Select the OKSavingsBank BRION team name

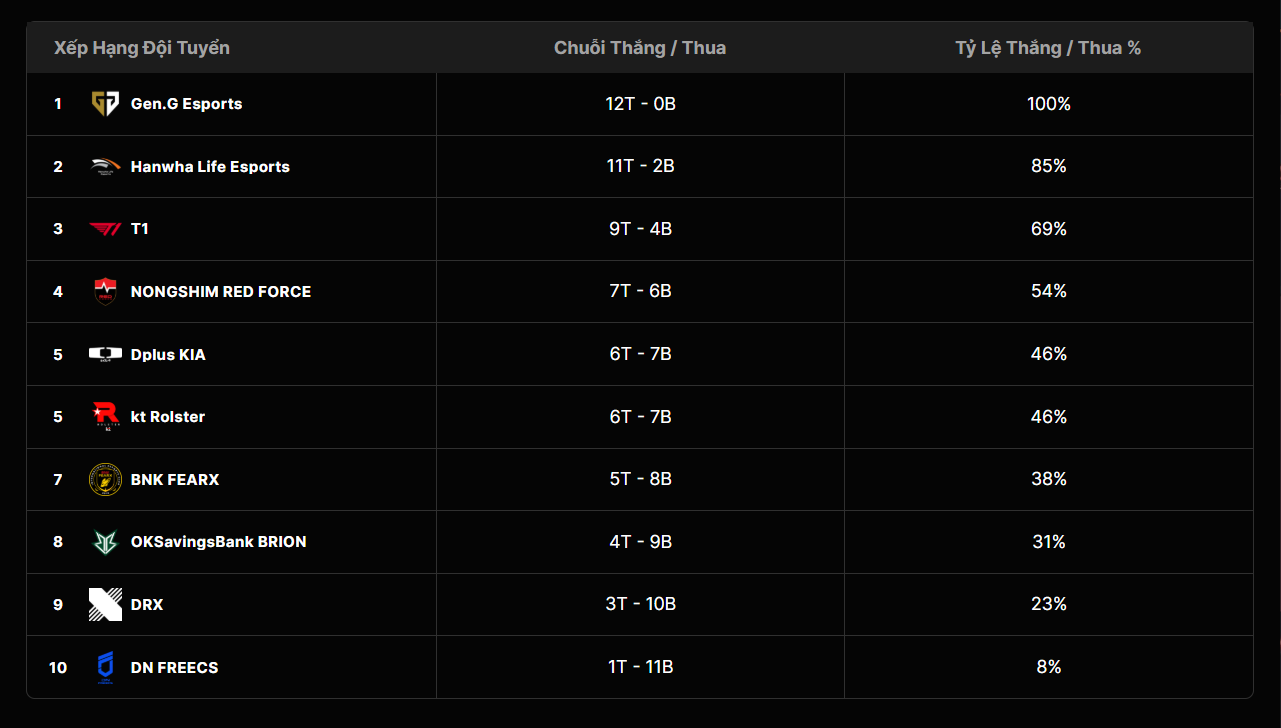[x=218, y=542]
